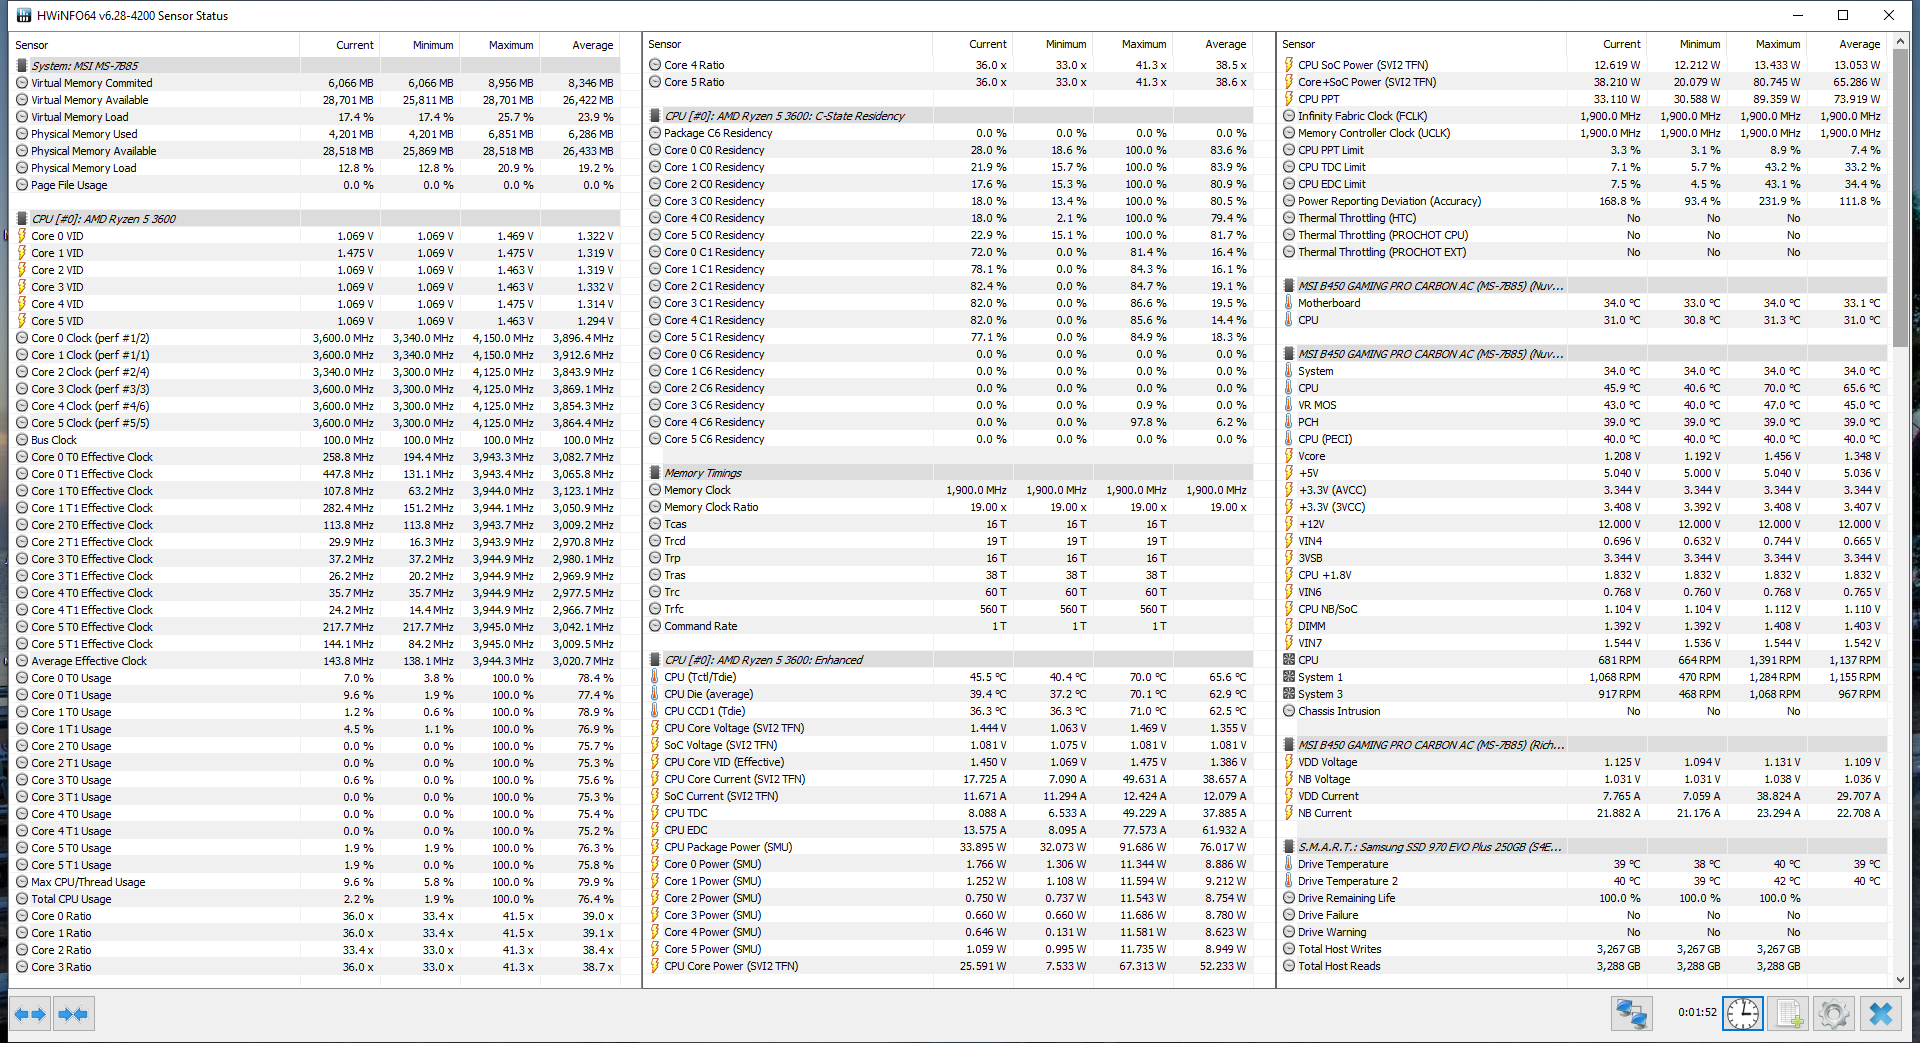
Task: Select the AMD Ryzen 5 3600: Enhanced group header
Action: (x=948, y=660)
